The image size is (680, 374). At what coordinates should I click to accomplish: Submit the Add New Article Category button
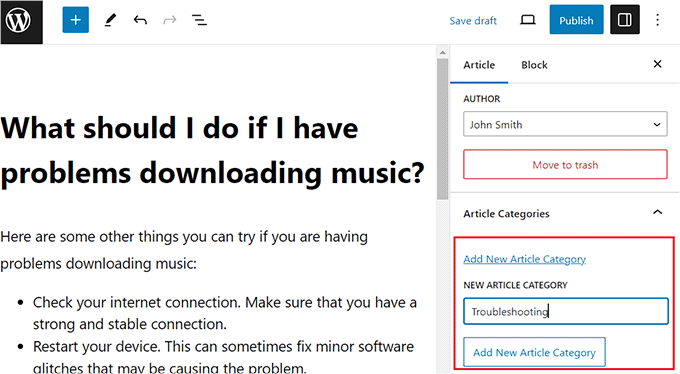tap(534, 352)
